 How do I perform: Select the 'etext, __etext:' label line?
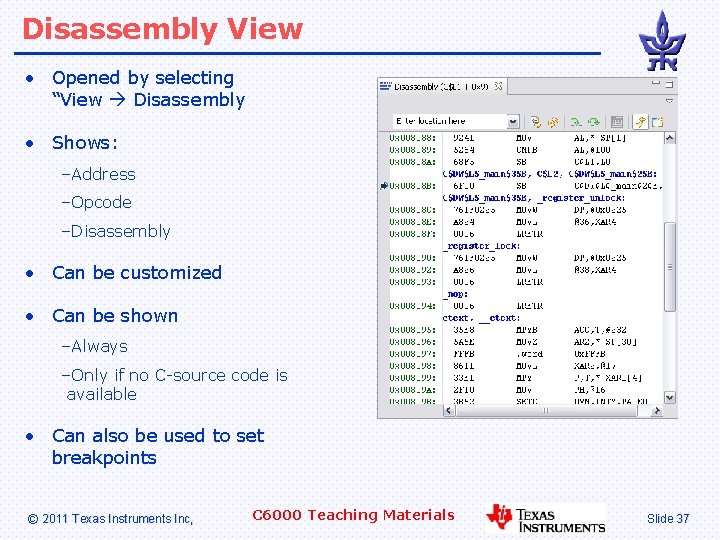(481, 318)
